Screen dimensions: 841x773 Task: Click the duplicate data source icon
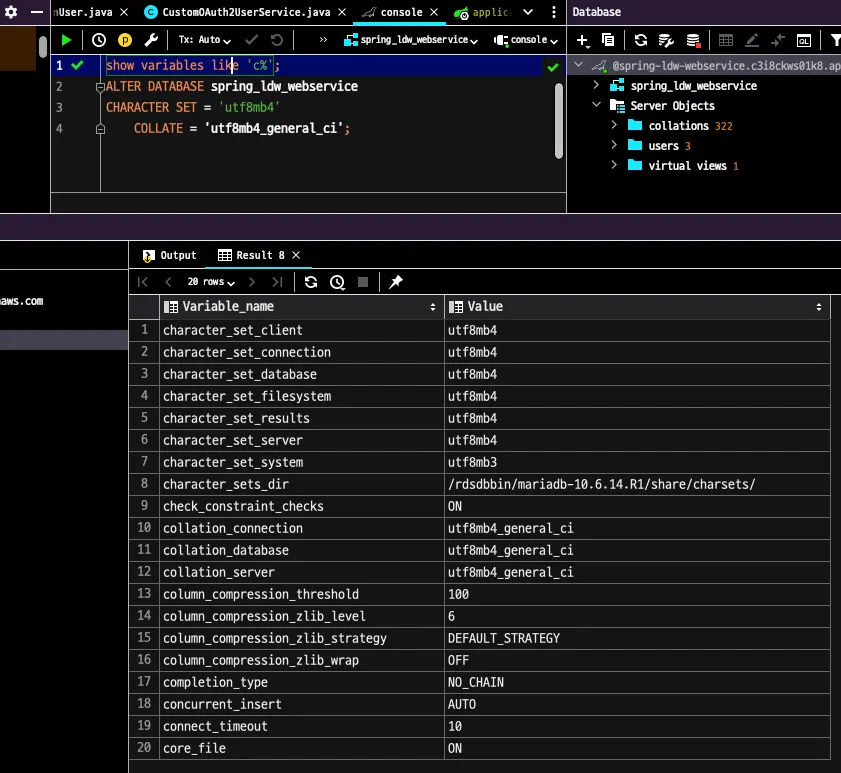coord(608,40)
